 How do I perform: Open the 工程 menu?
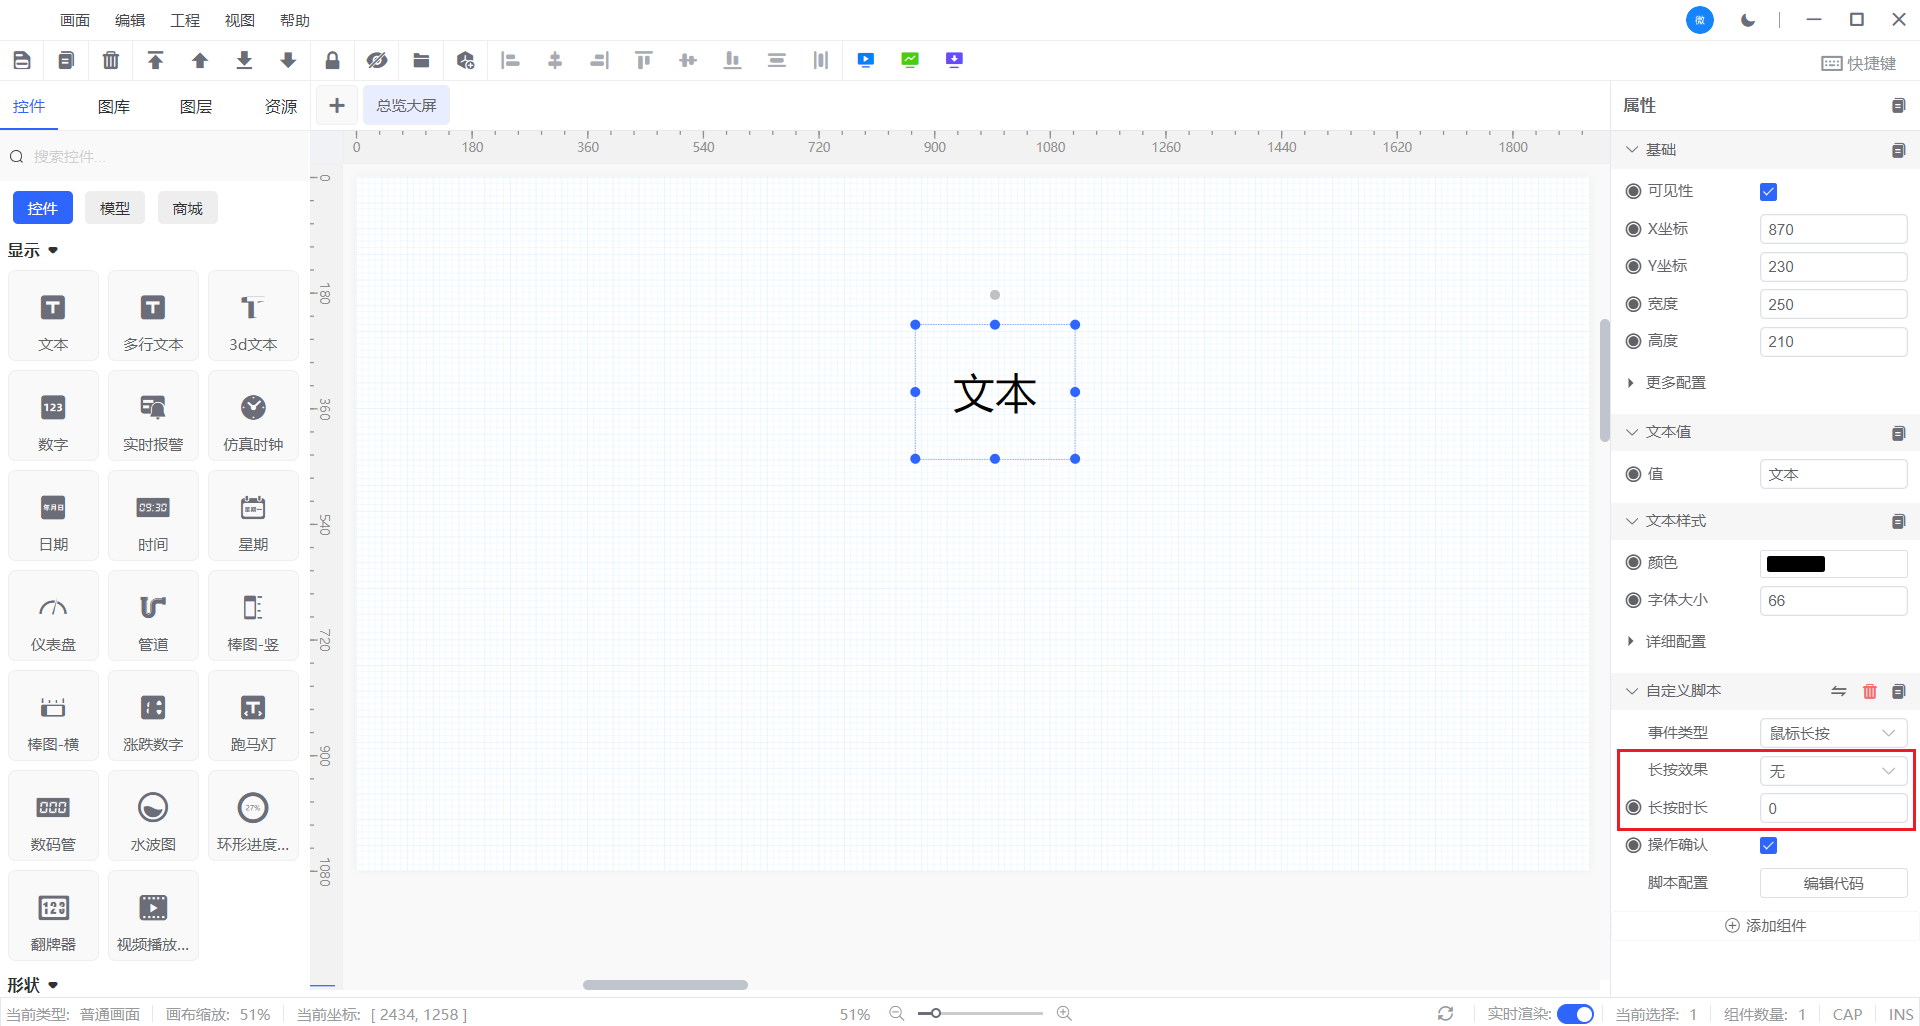(x=185, y=20)
